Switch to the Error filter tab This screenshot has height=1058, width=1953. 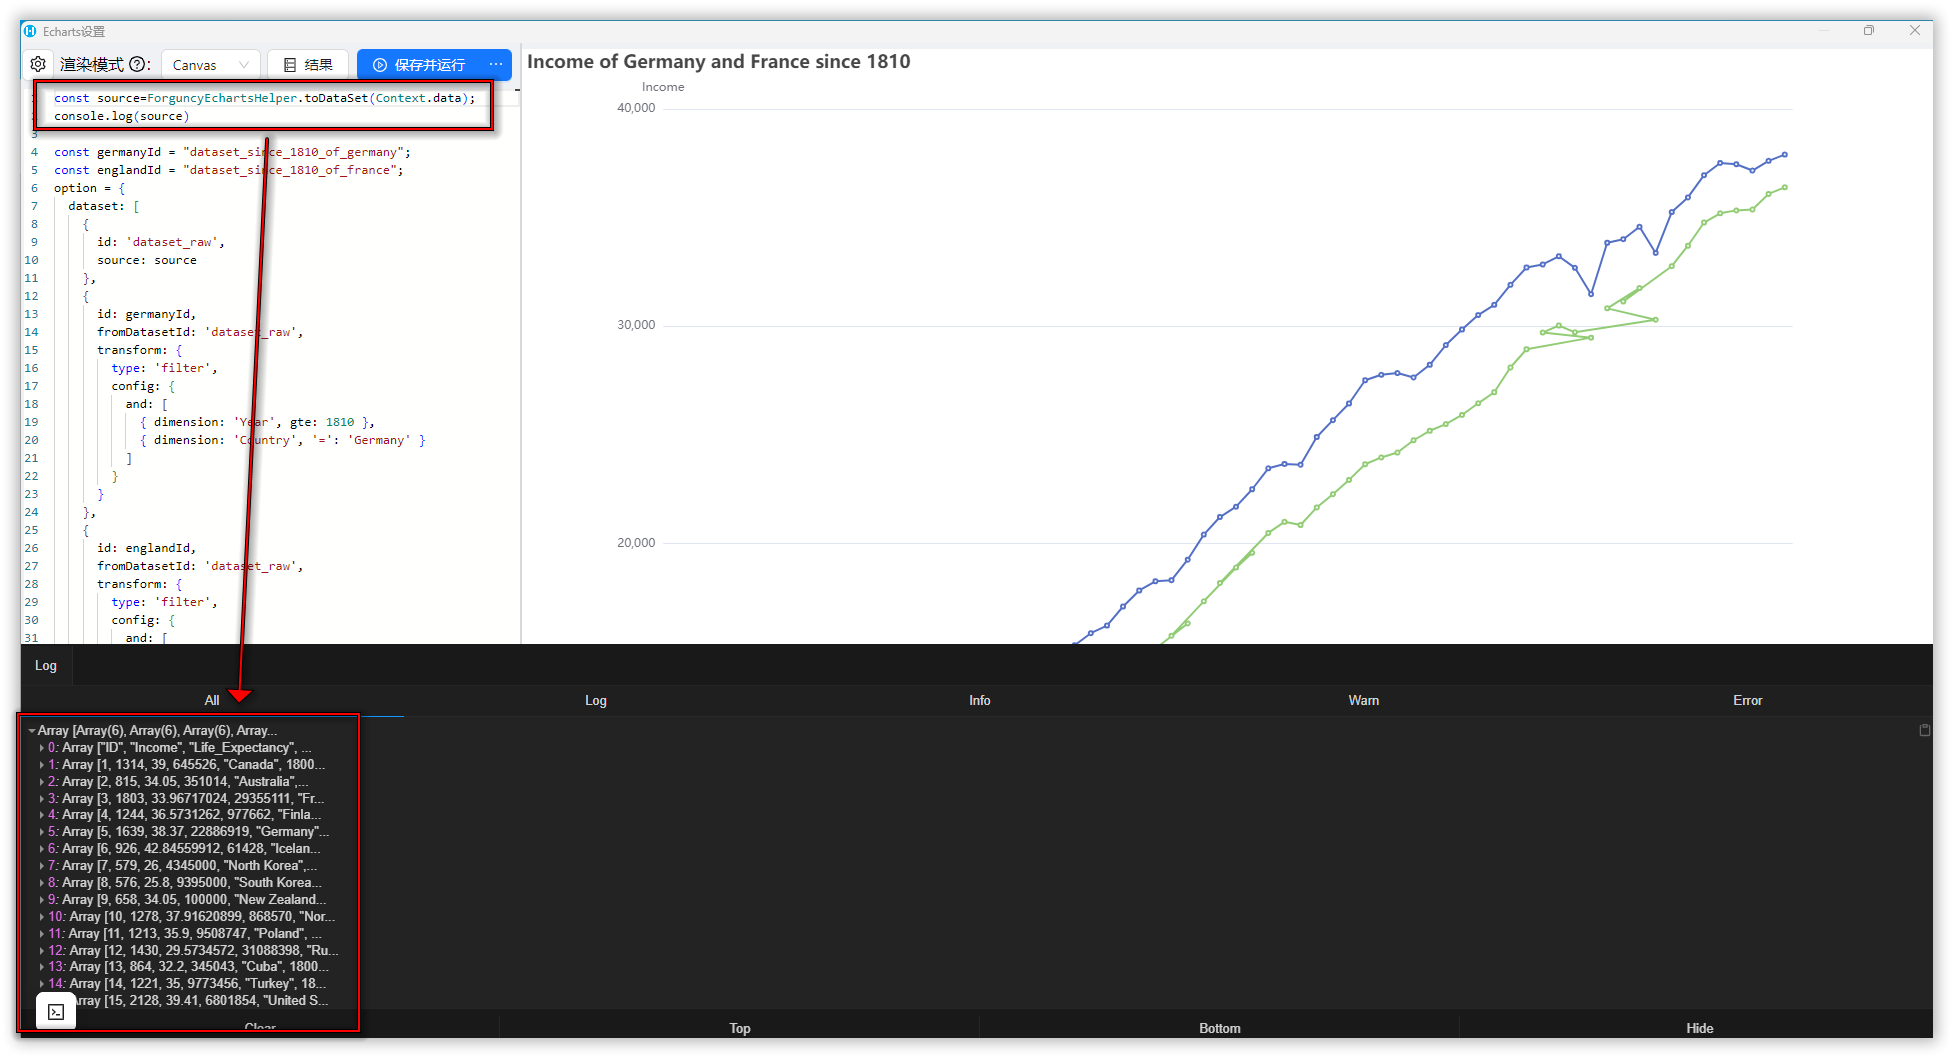point(1748,700)
